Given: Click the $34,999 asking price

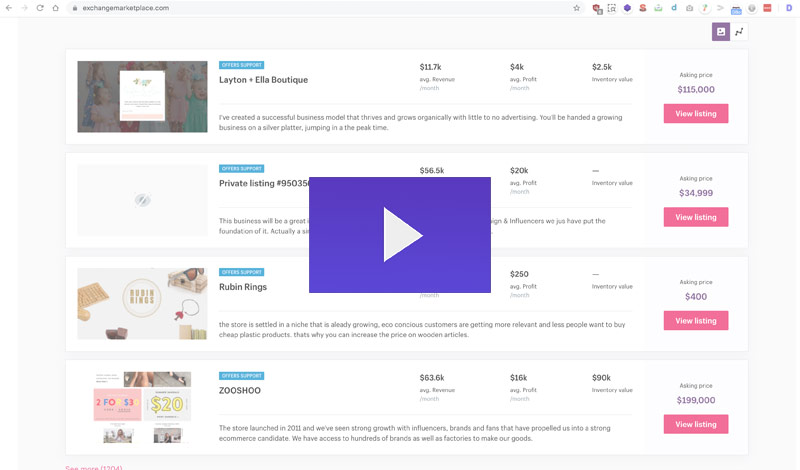Looking at the screenshot, I should [x=696, y=193].
